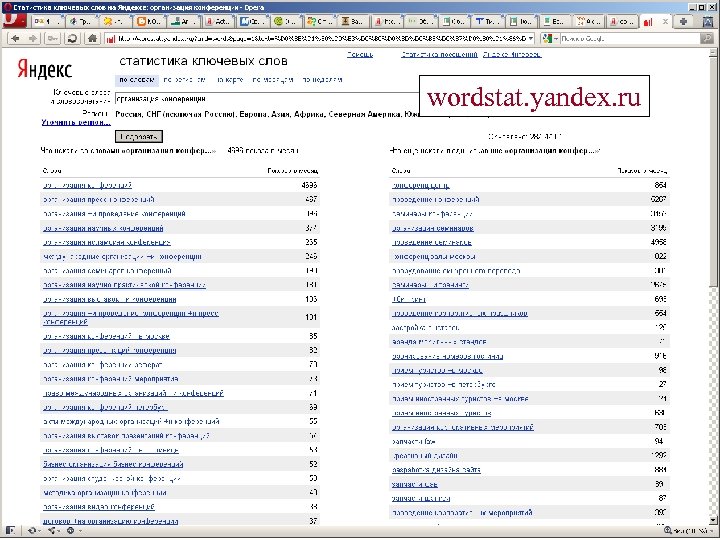Image resolution: width=720 pixels, height=540 pixels.
Task: Open right column 'конференц залы' top link
Action: [x=421, y=186]
